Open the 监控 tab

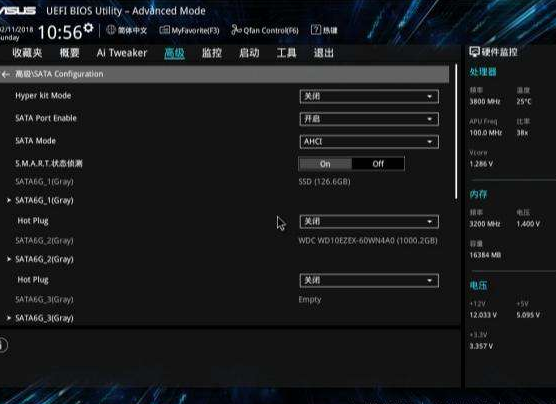pyautogui.click(x=212, y=53)
